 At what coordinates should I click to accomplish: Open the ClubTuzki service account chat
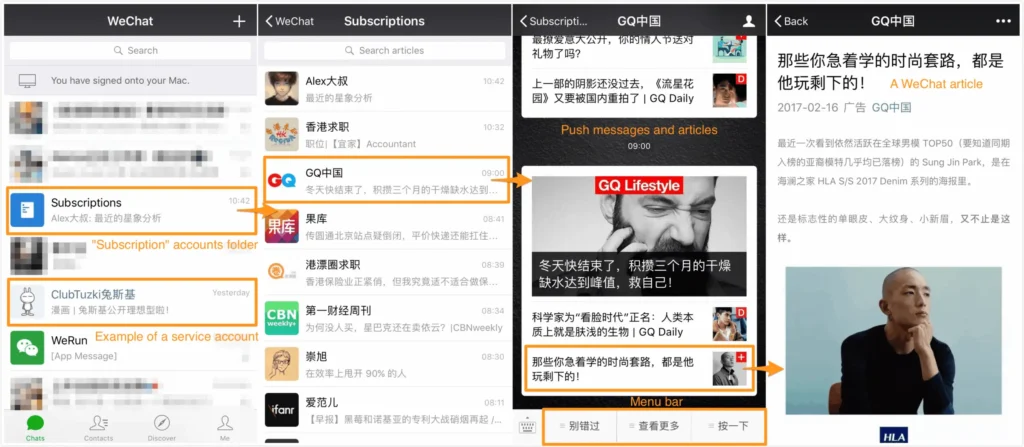(131, 301)
